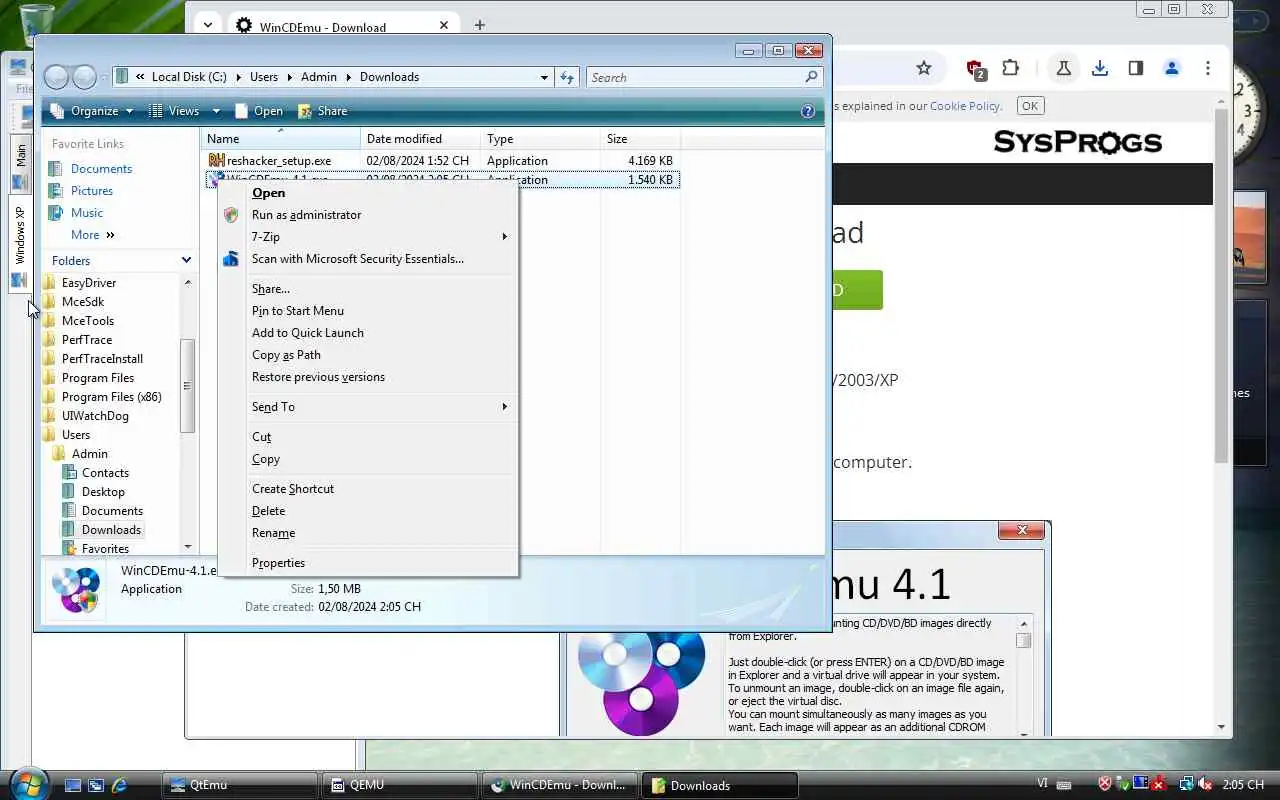1280x800 pixels.
Task: Sort files by Date modified column
Action: pos(420,139)
